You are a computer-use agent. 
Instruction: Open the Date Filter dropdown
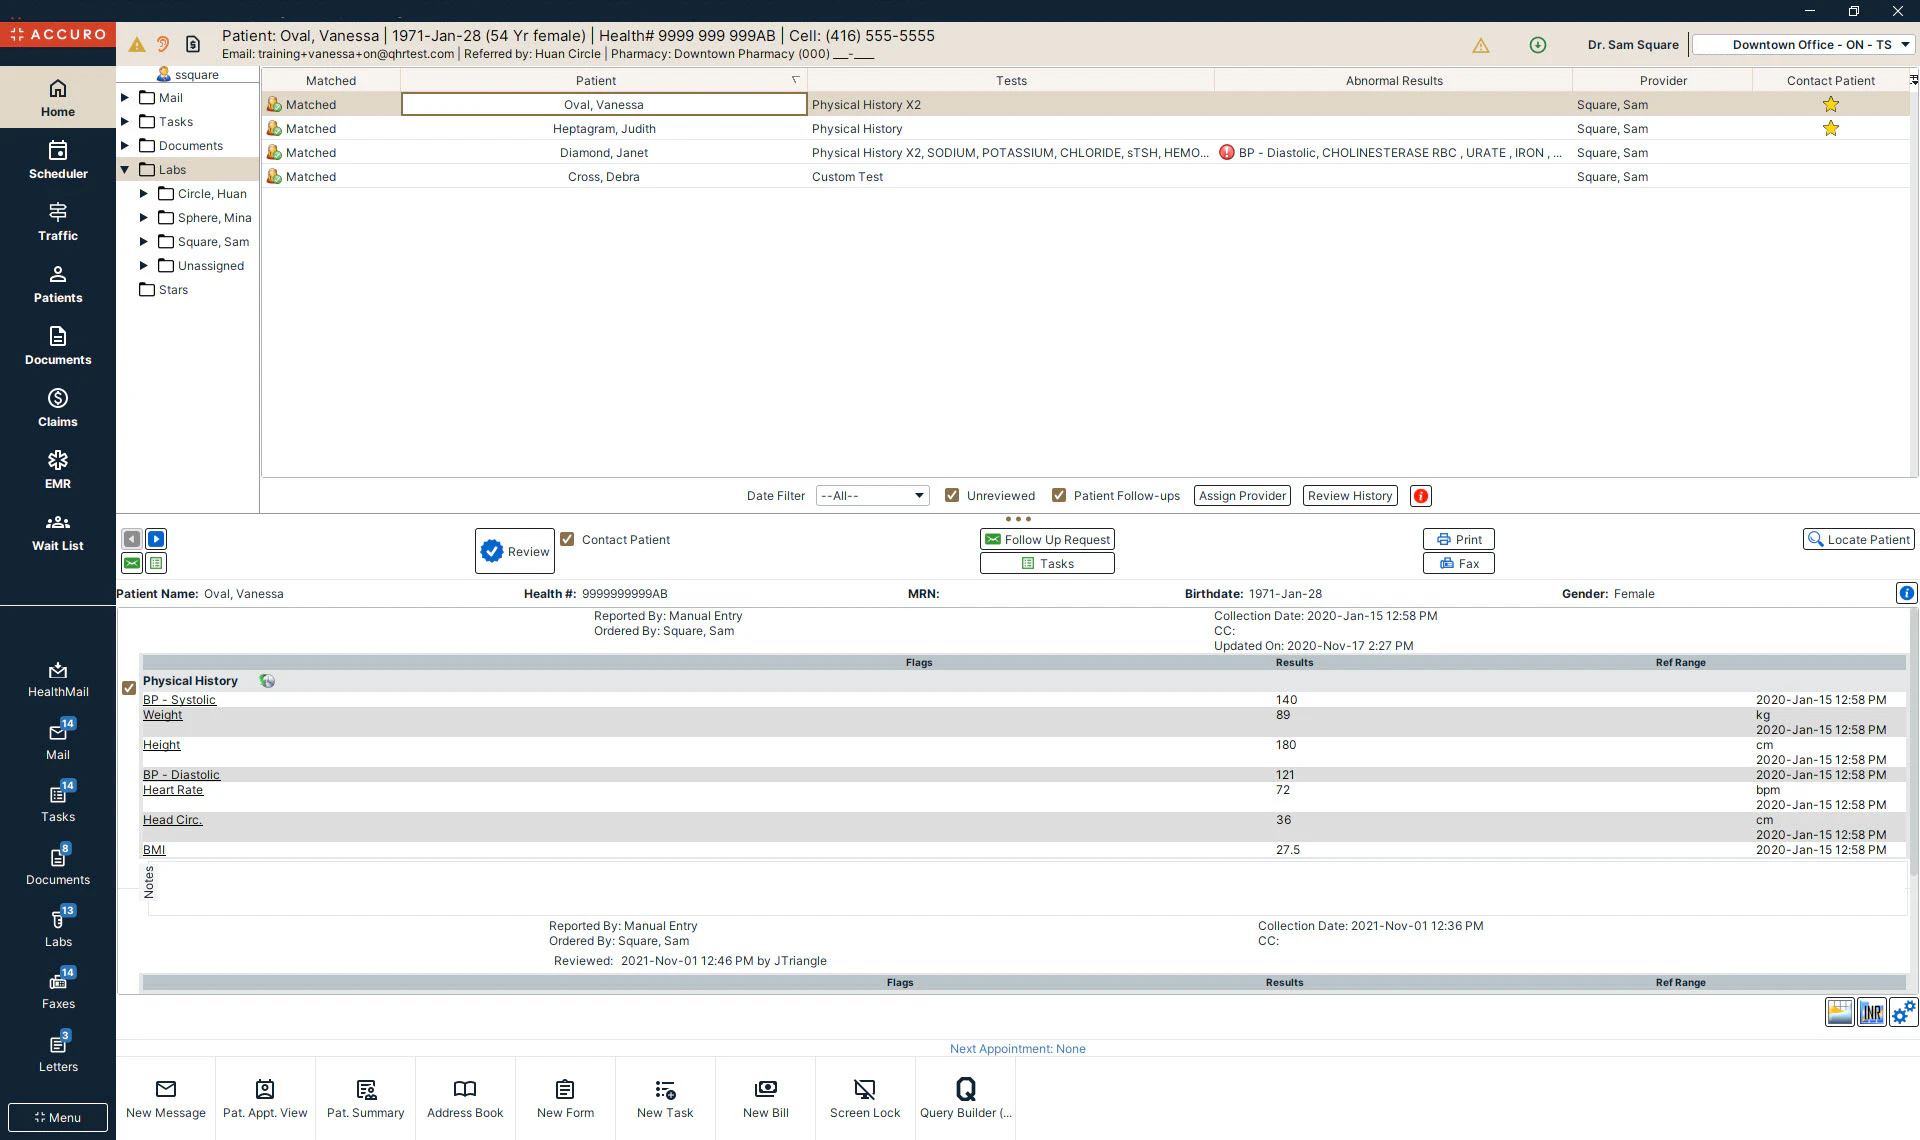[871, 495]
